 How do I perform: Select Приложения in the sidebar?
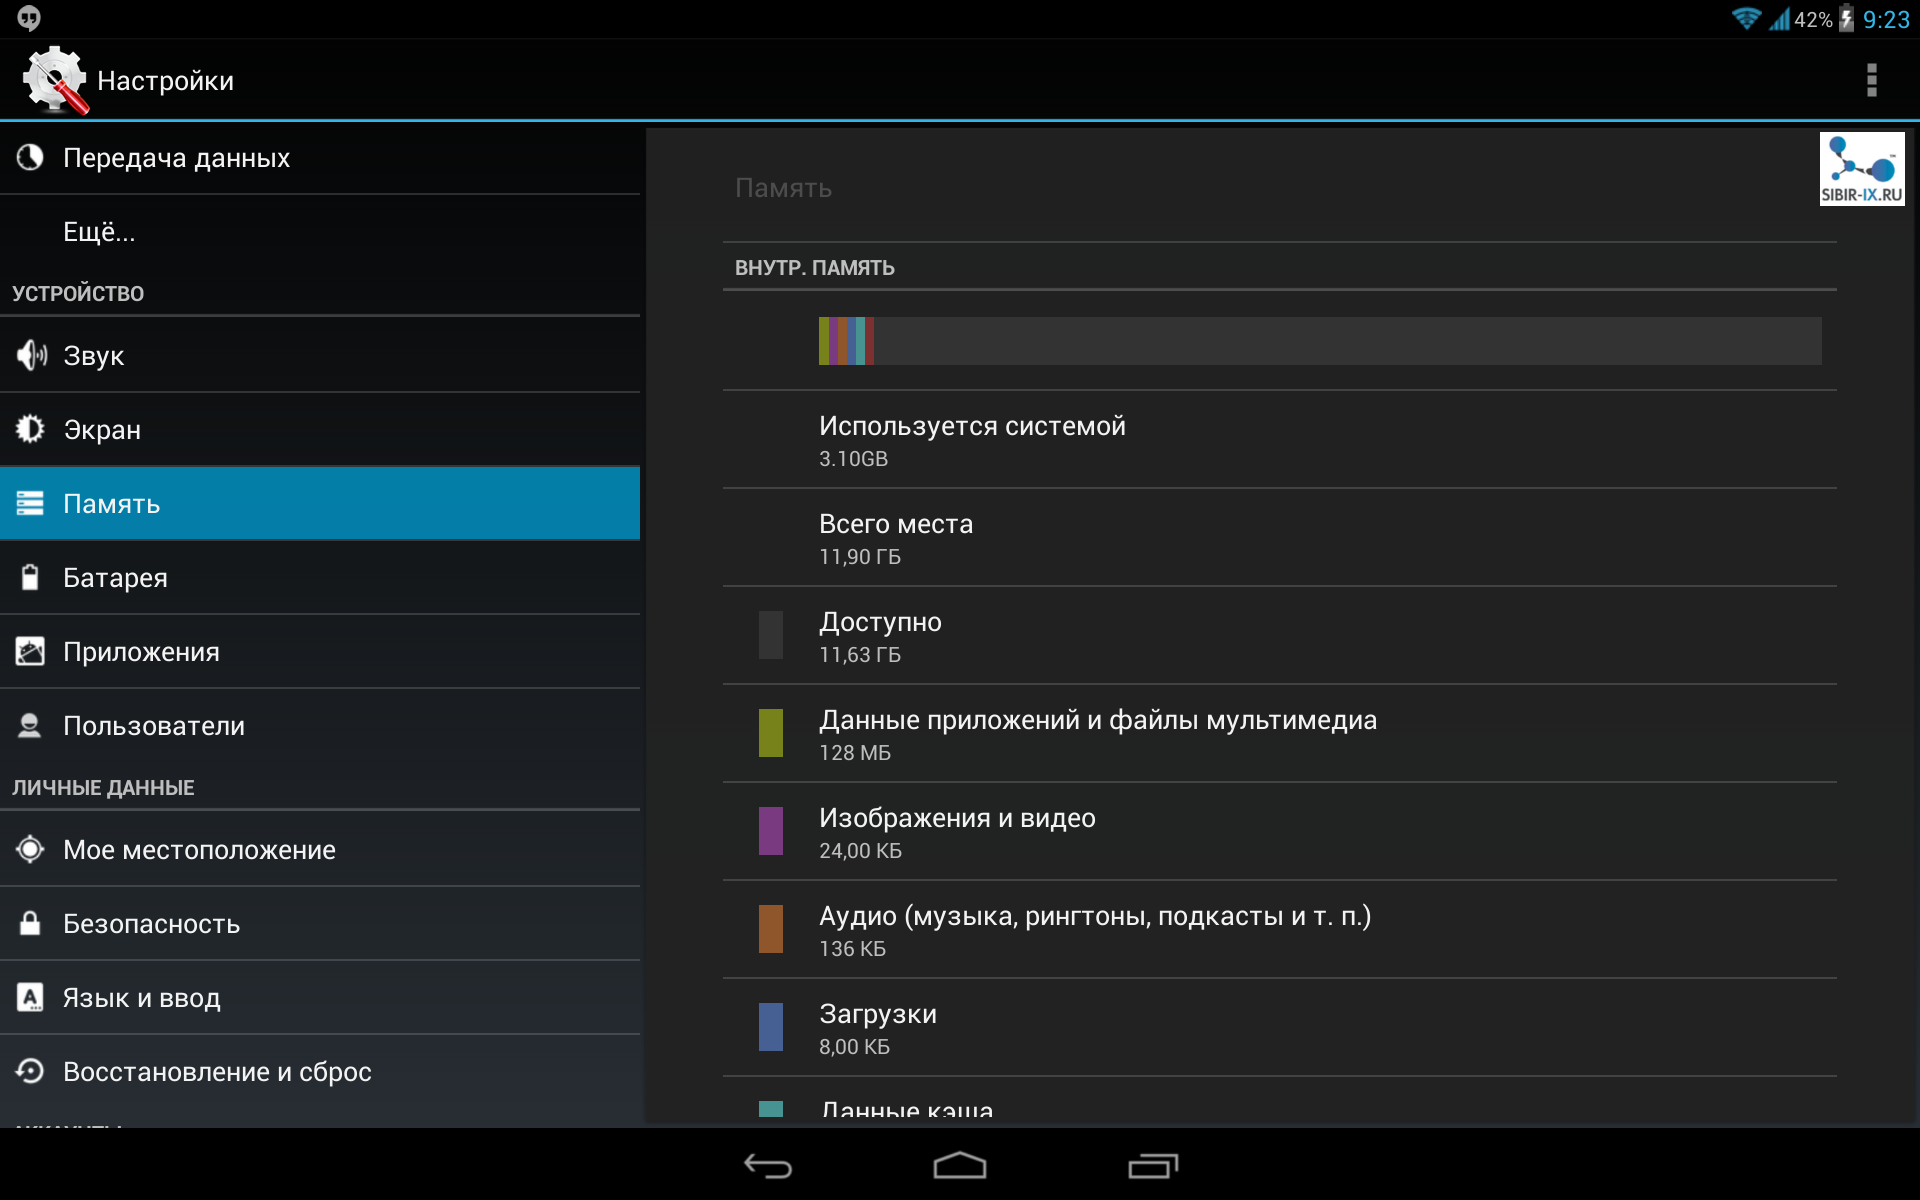[x=141, y=652]
